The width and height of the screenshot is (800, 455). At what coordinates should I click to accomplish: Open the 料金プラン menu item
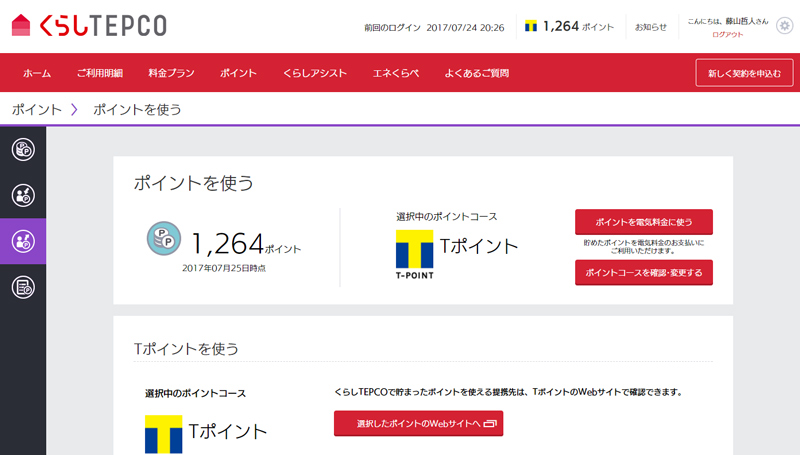pos(171,73)
